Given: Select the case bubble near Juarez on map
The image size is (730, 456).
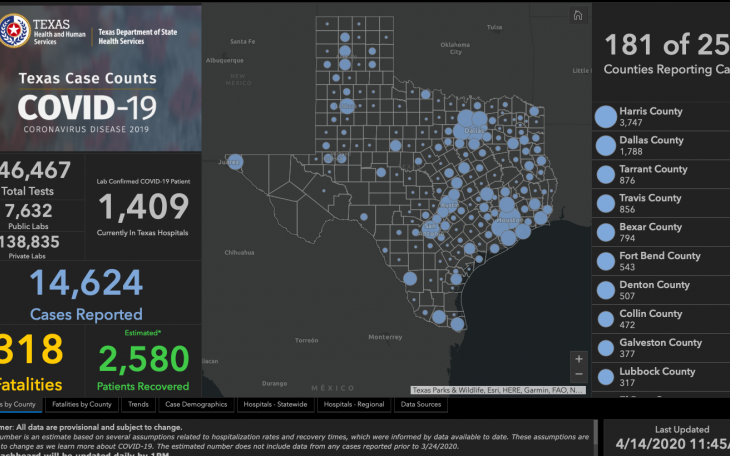Looking at the screenshot, I should point(235,162).
